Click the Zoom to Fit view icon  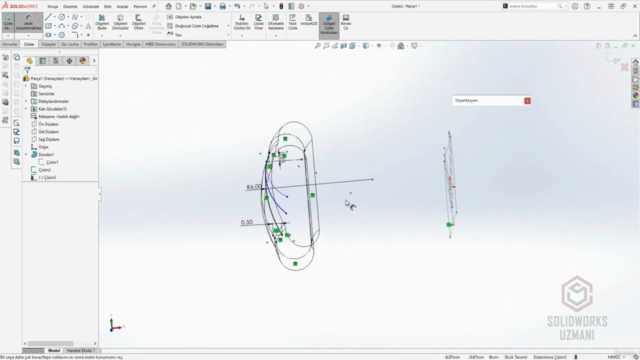tap(317, 46)
